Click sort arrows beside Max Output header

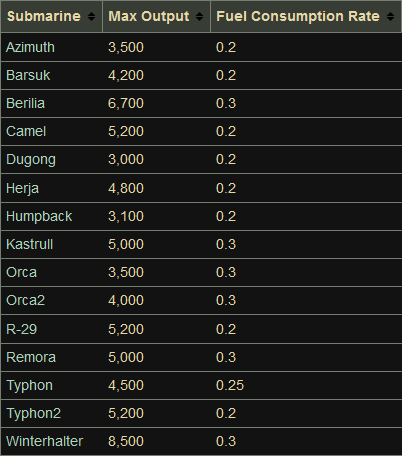point(199,16)
